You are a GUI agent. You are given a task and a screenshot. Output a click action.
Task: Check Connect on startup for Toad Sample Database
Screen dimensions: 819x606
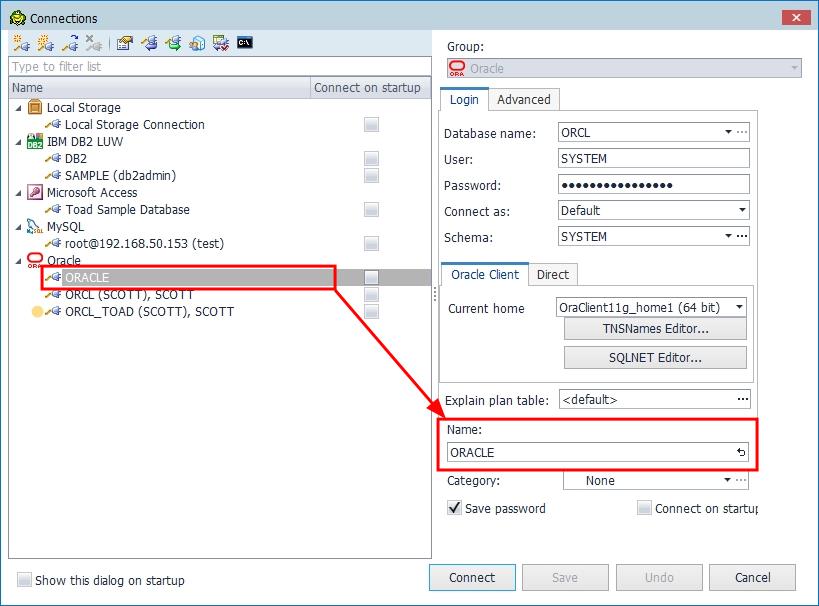click(371, 210)
